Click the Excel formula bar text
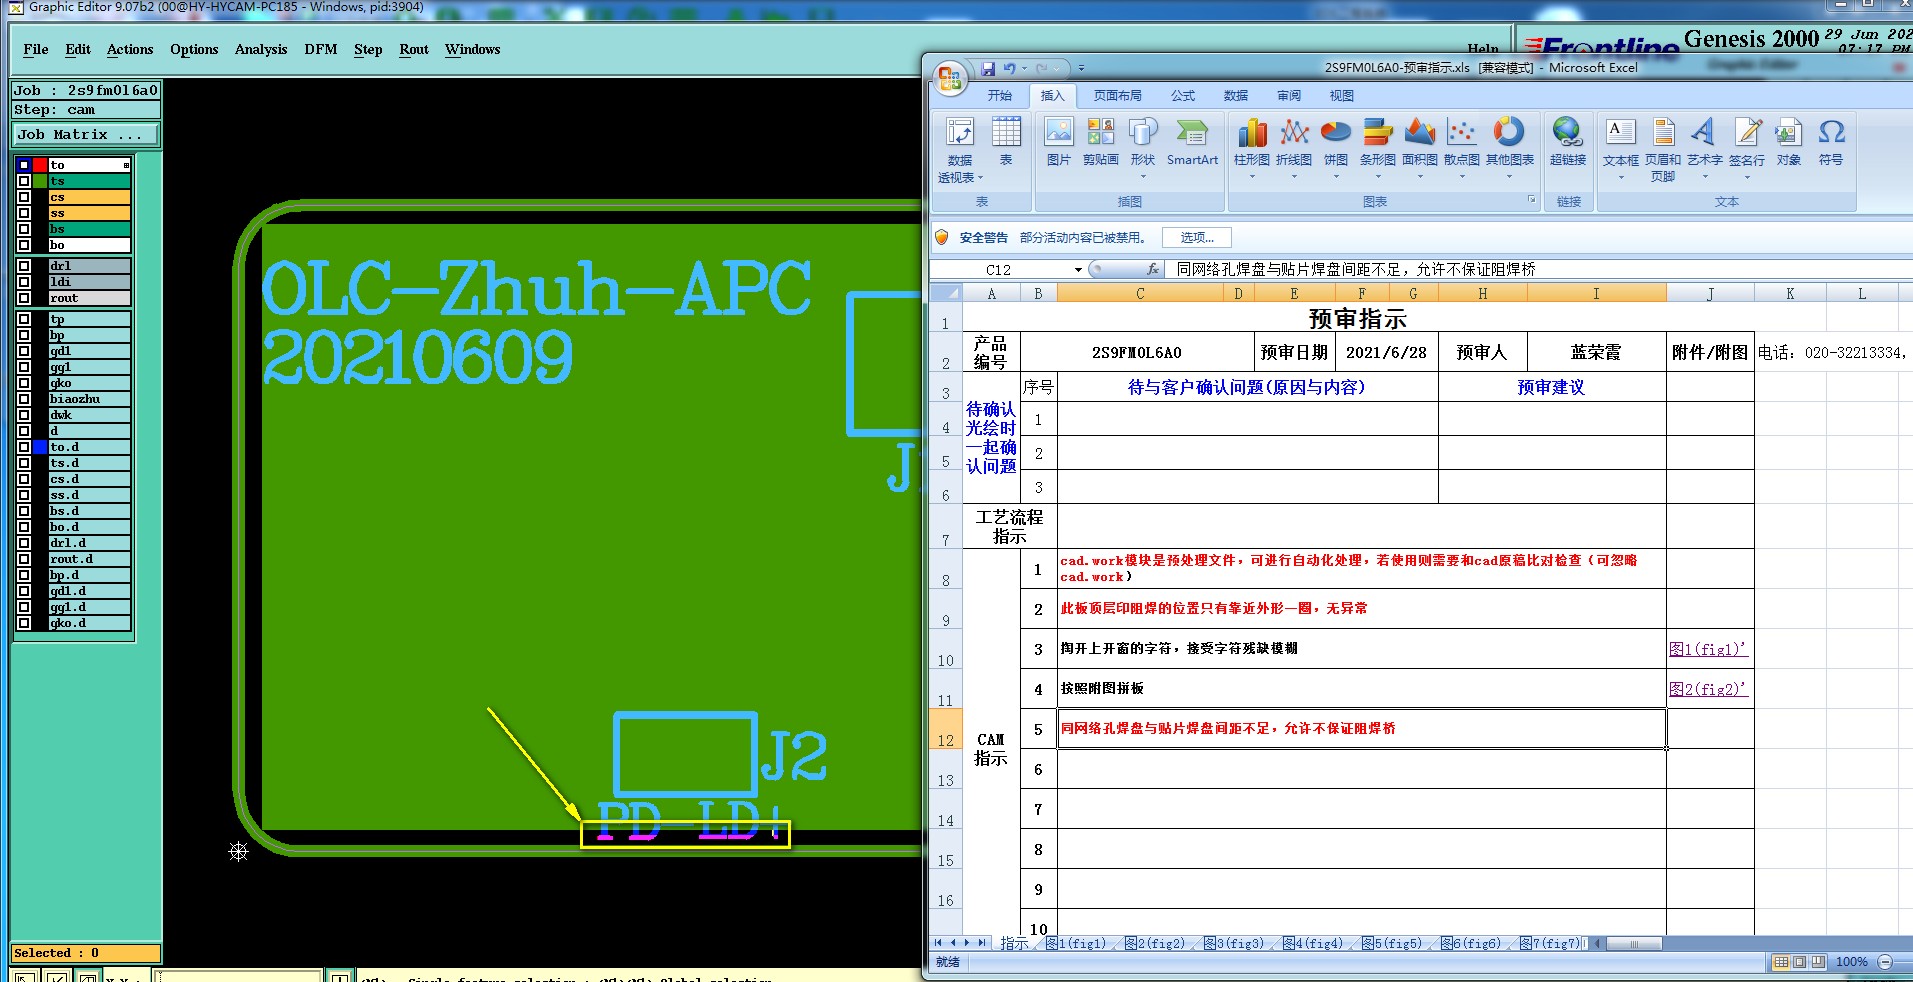The width and height of the screenshot is (1913, 982). 1355,269
